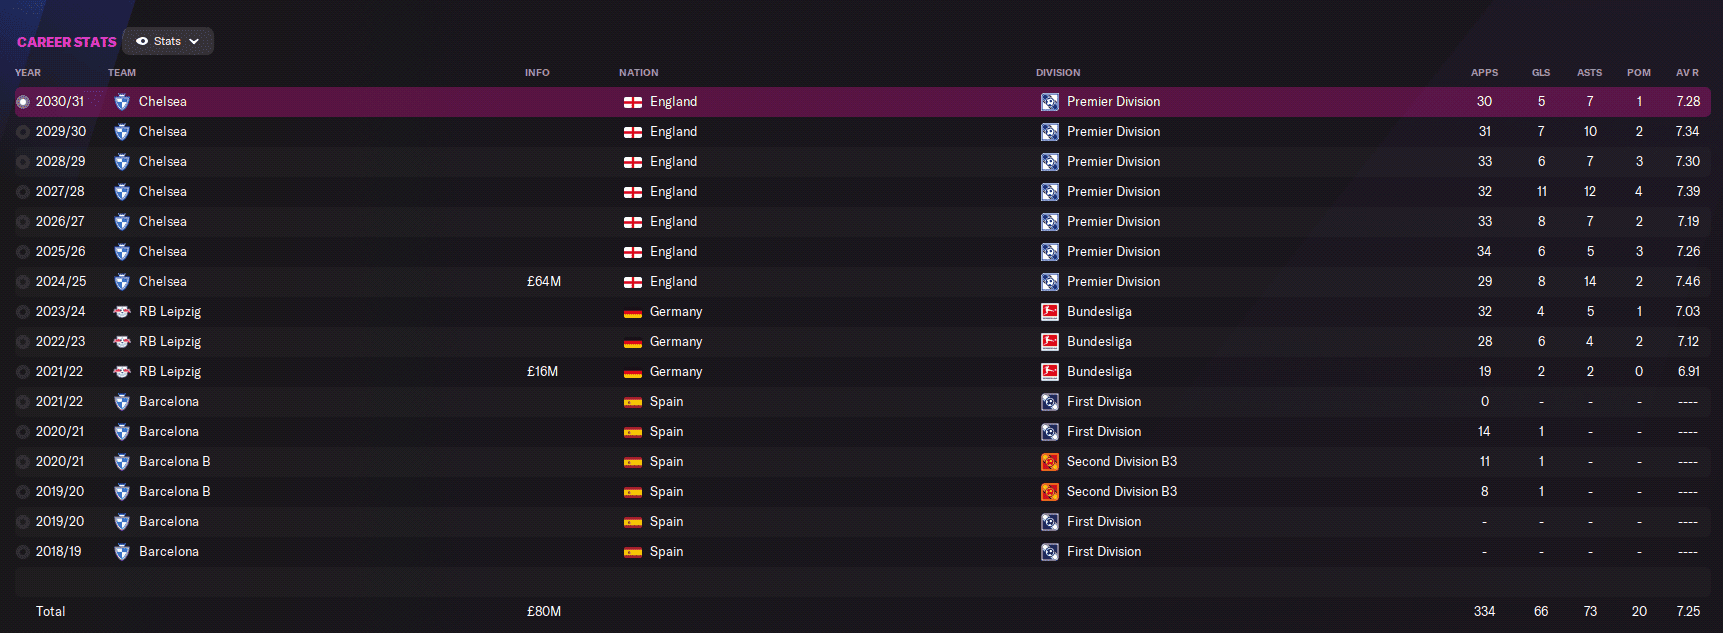Click the Chelsea badge in 2030/31 row

[x=122, y=102]
